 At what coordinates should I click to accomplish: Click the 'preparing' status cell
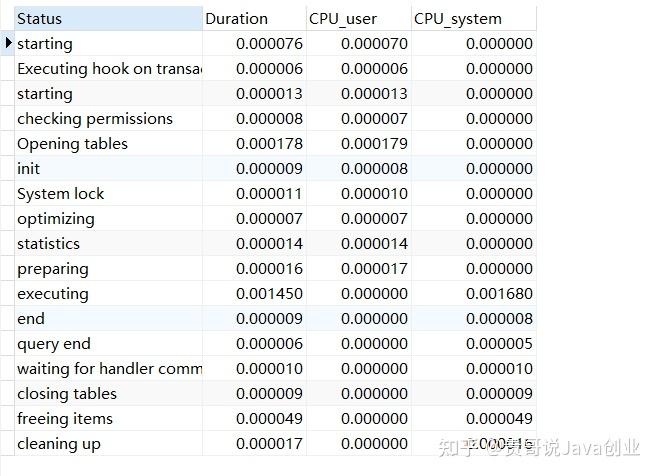(x=53, y=269)
